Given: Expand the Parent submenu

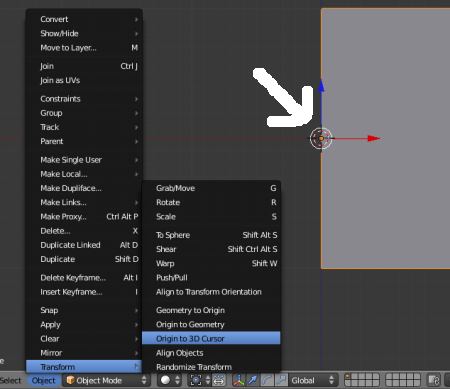Looking at the screenshot, I should (84, 141).
